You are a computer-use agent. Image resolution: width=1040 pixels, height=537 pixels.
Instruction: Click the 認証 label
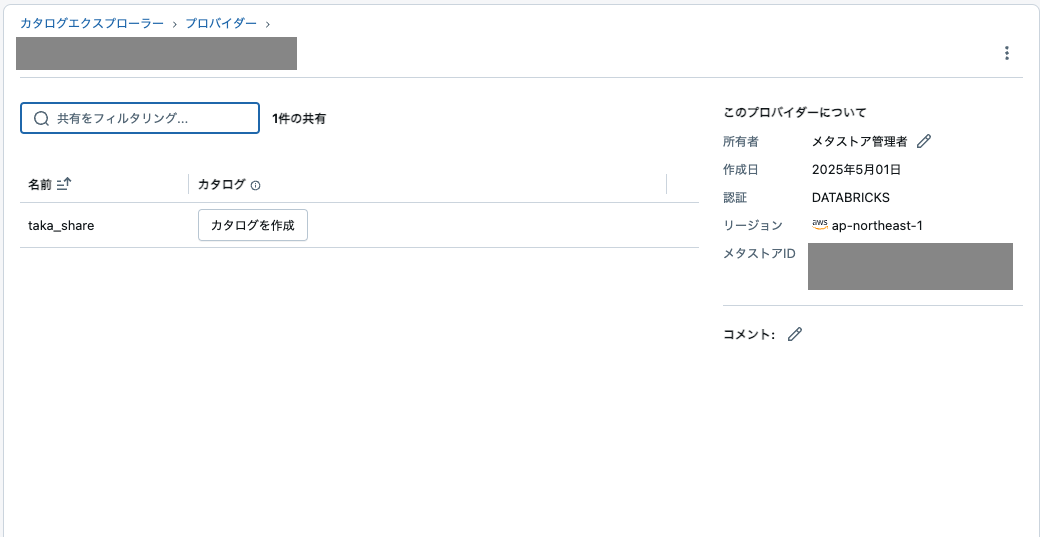tap(735, 198)
